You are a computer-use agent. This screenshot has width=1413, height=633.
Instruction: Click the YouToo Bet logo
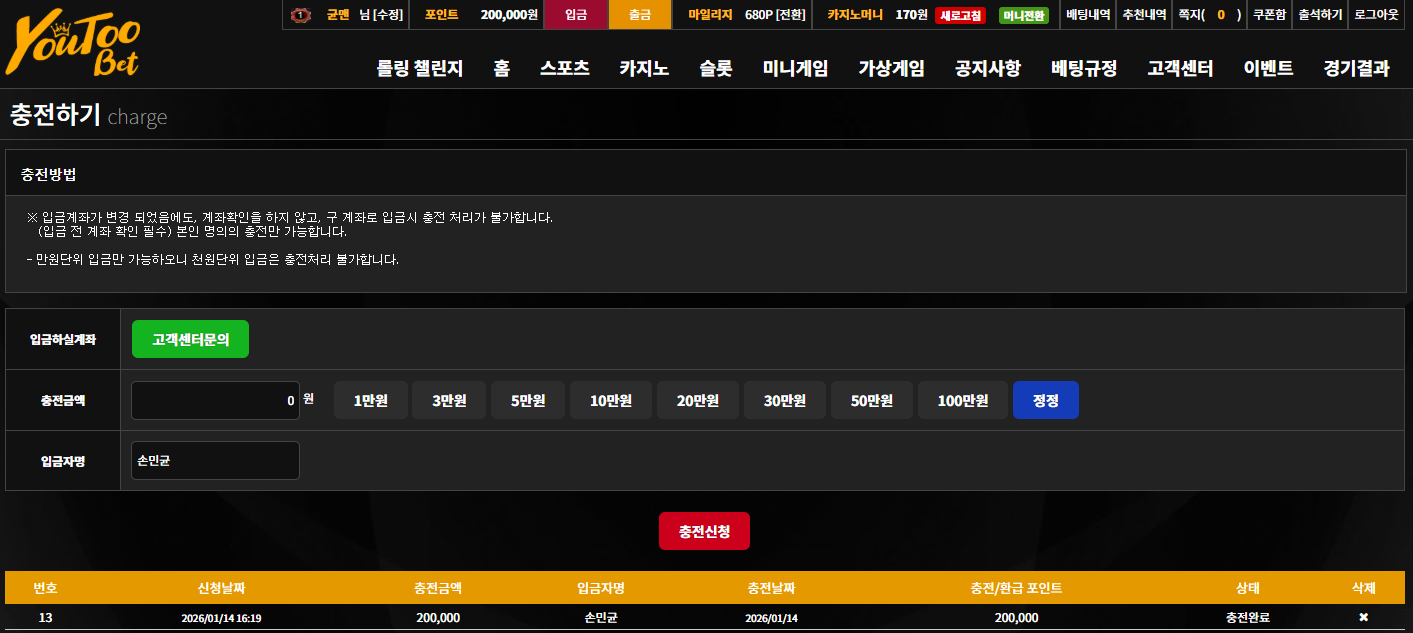(x=72, y=46)
